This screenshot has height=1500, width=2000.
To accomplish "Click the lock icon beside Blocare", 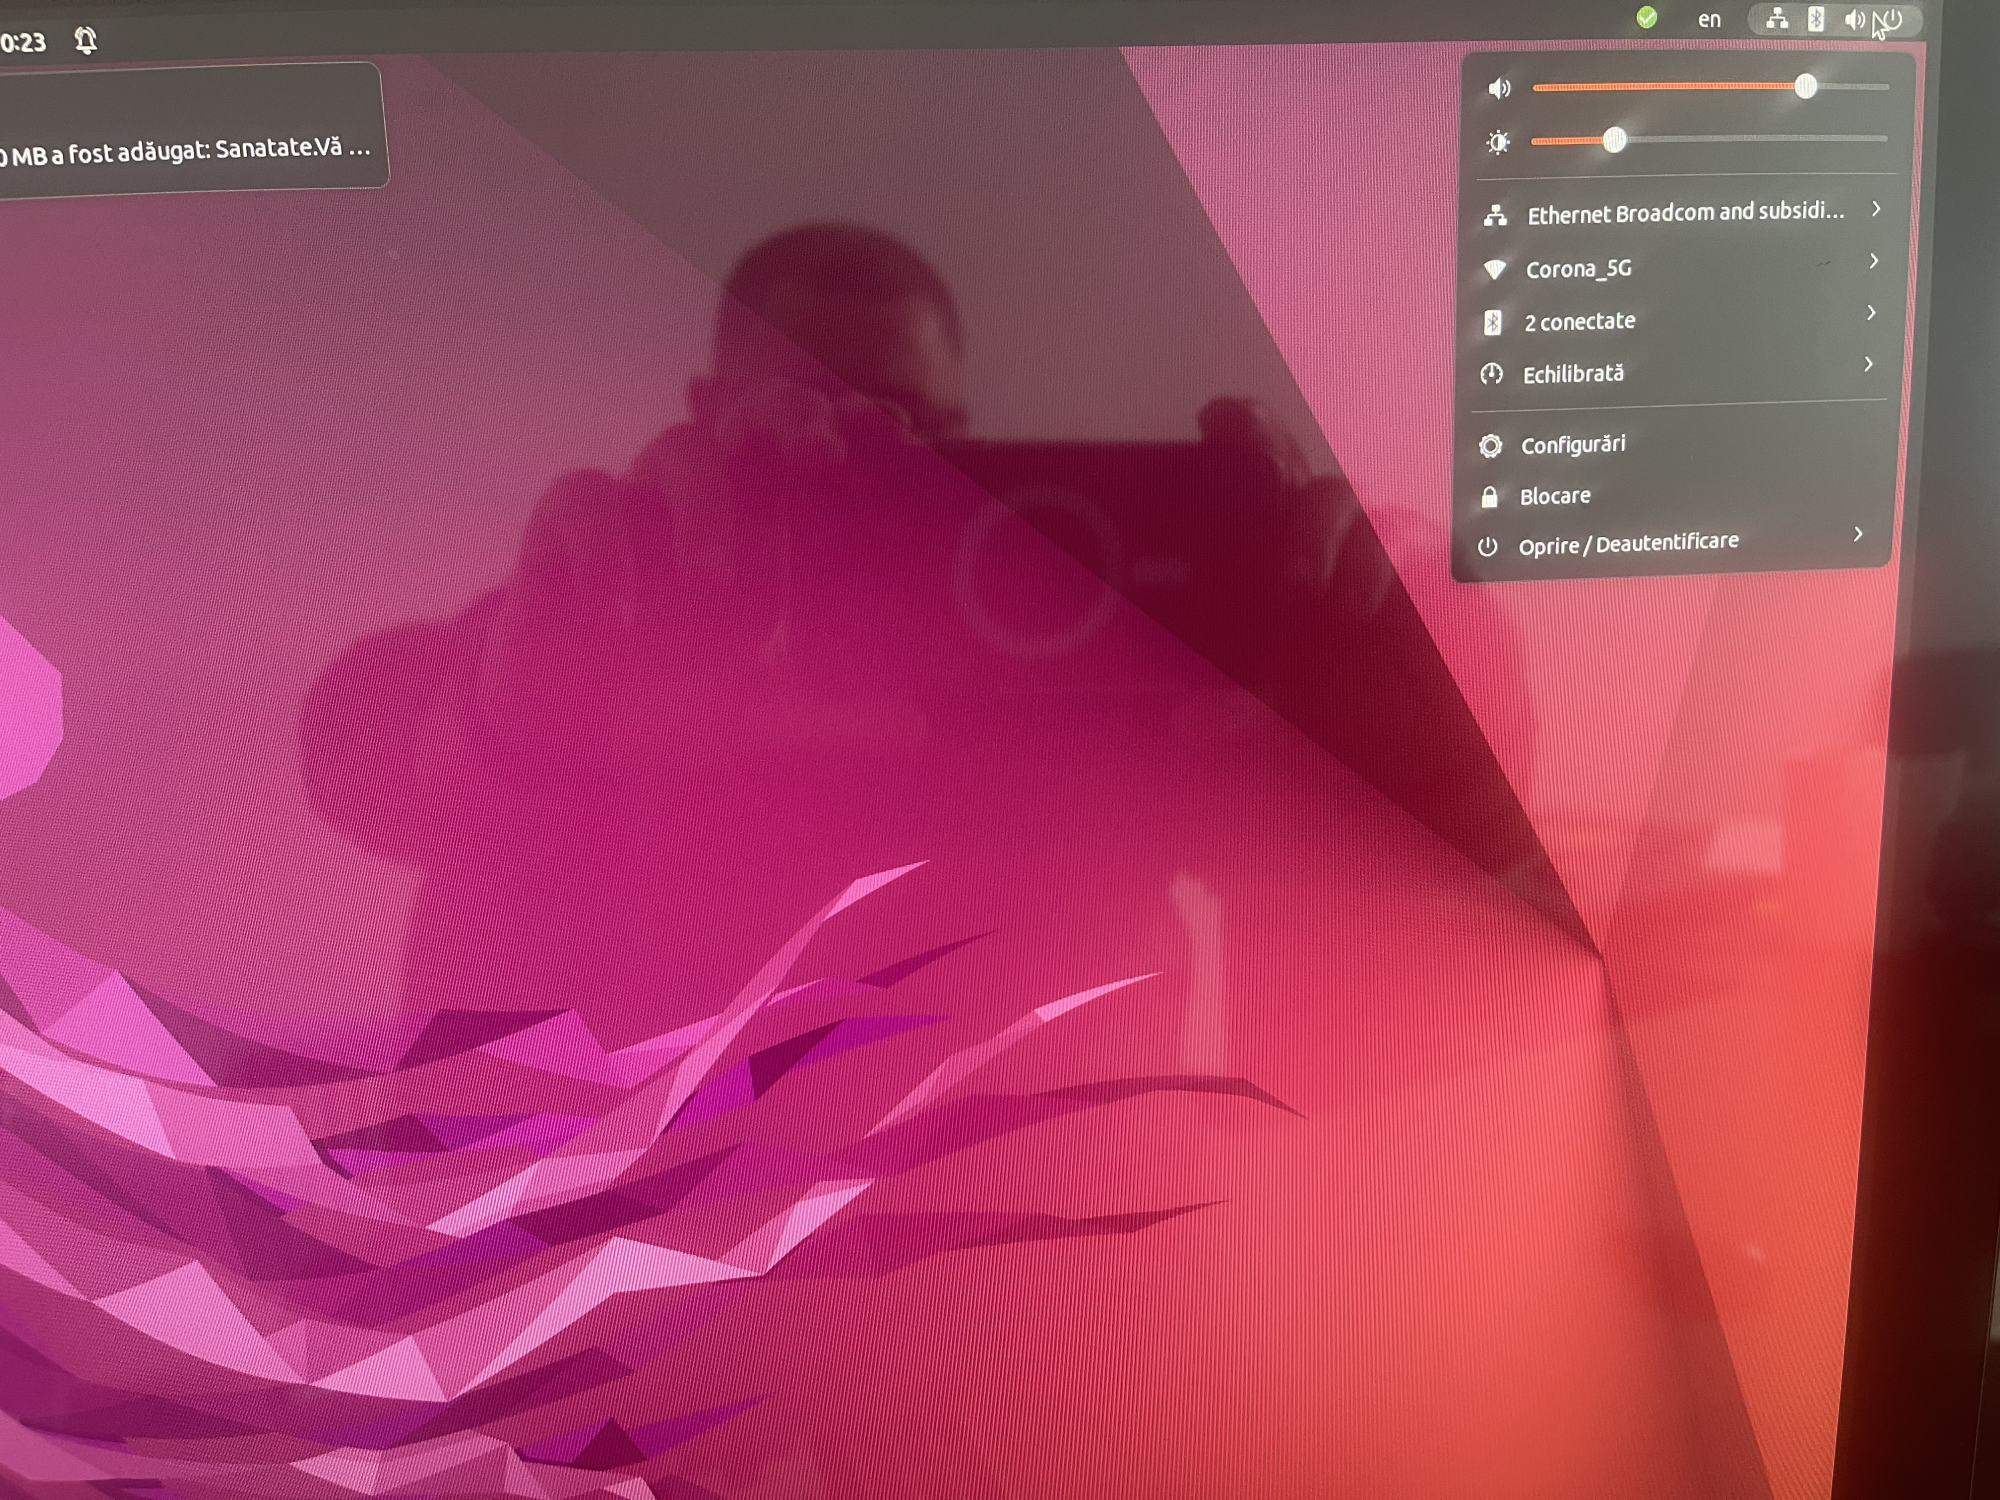I will (x=1489, y=497).
